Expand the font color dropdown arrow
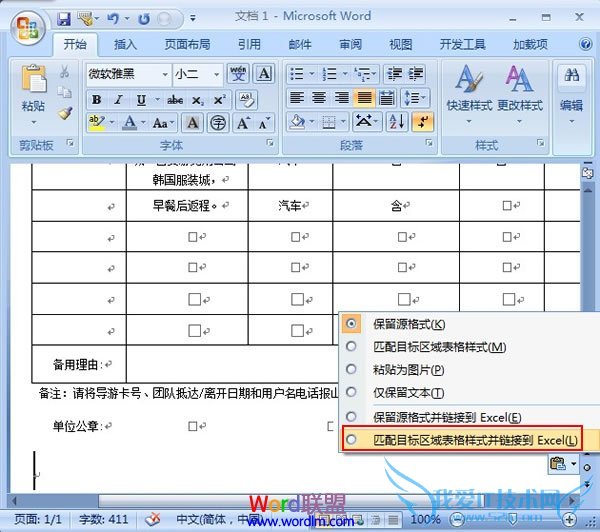This screenshot has height=532, width=600. tap(143, 123)
